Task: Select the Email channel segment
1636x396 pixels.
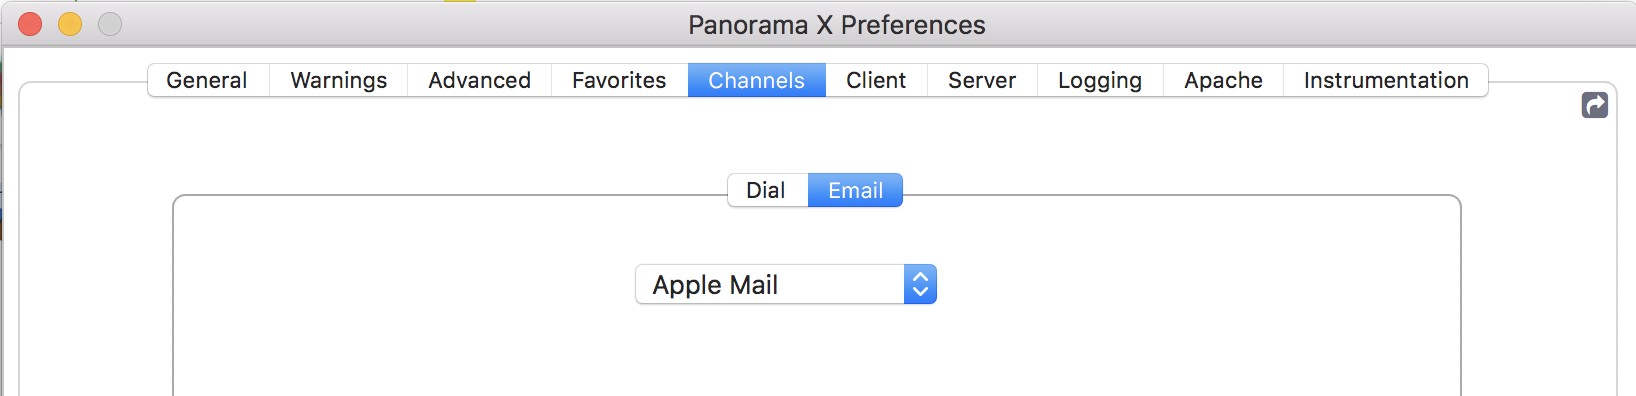Action: (x=855, y=190)
